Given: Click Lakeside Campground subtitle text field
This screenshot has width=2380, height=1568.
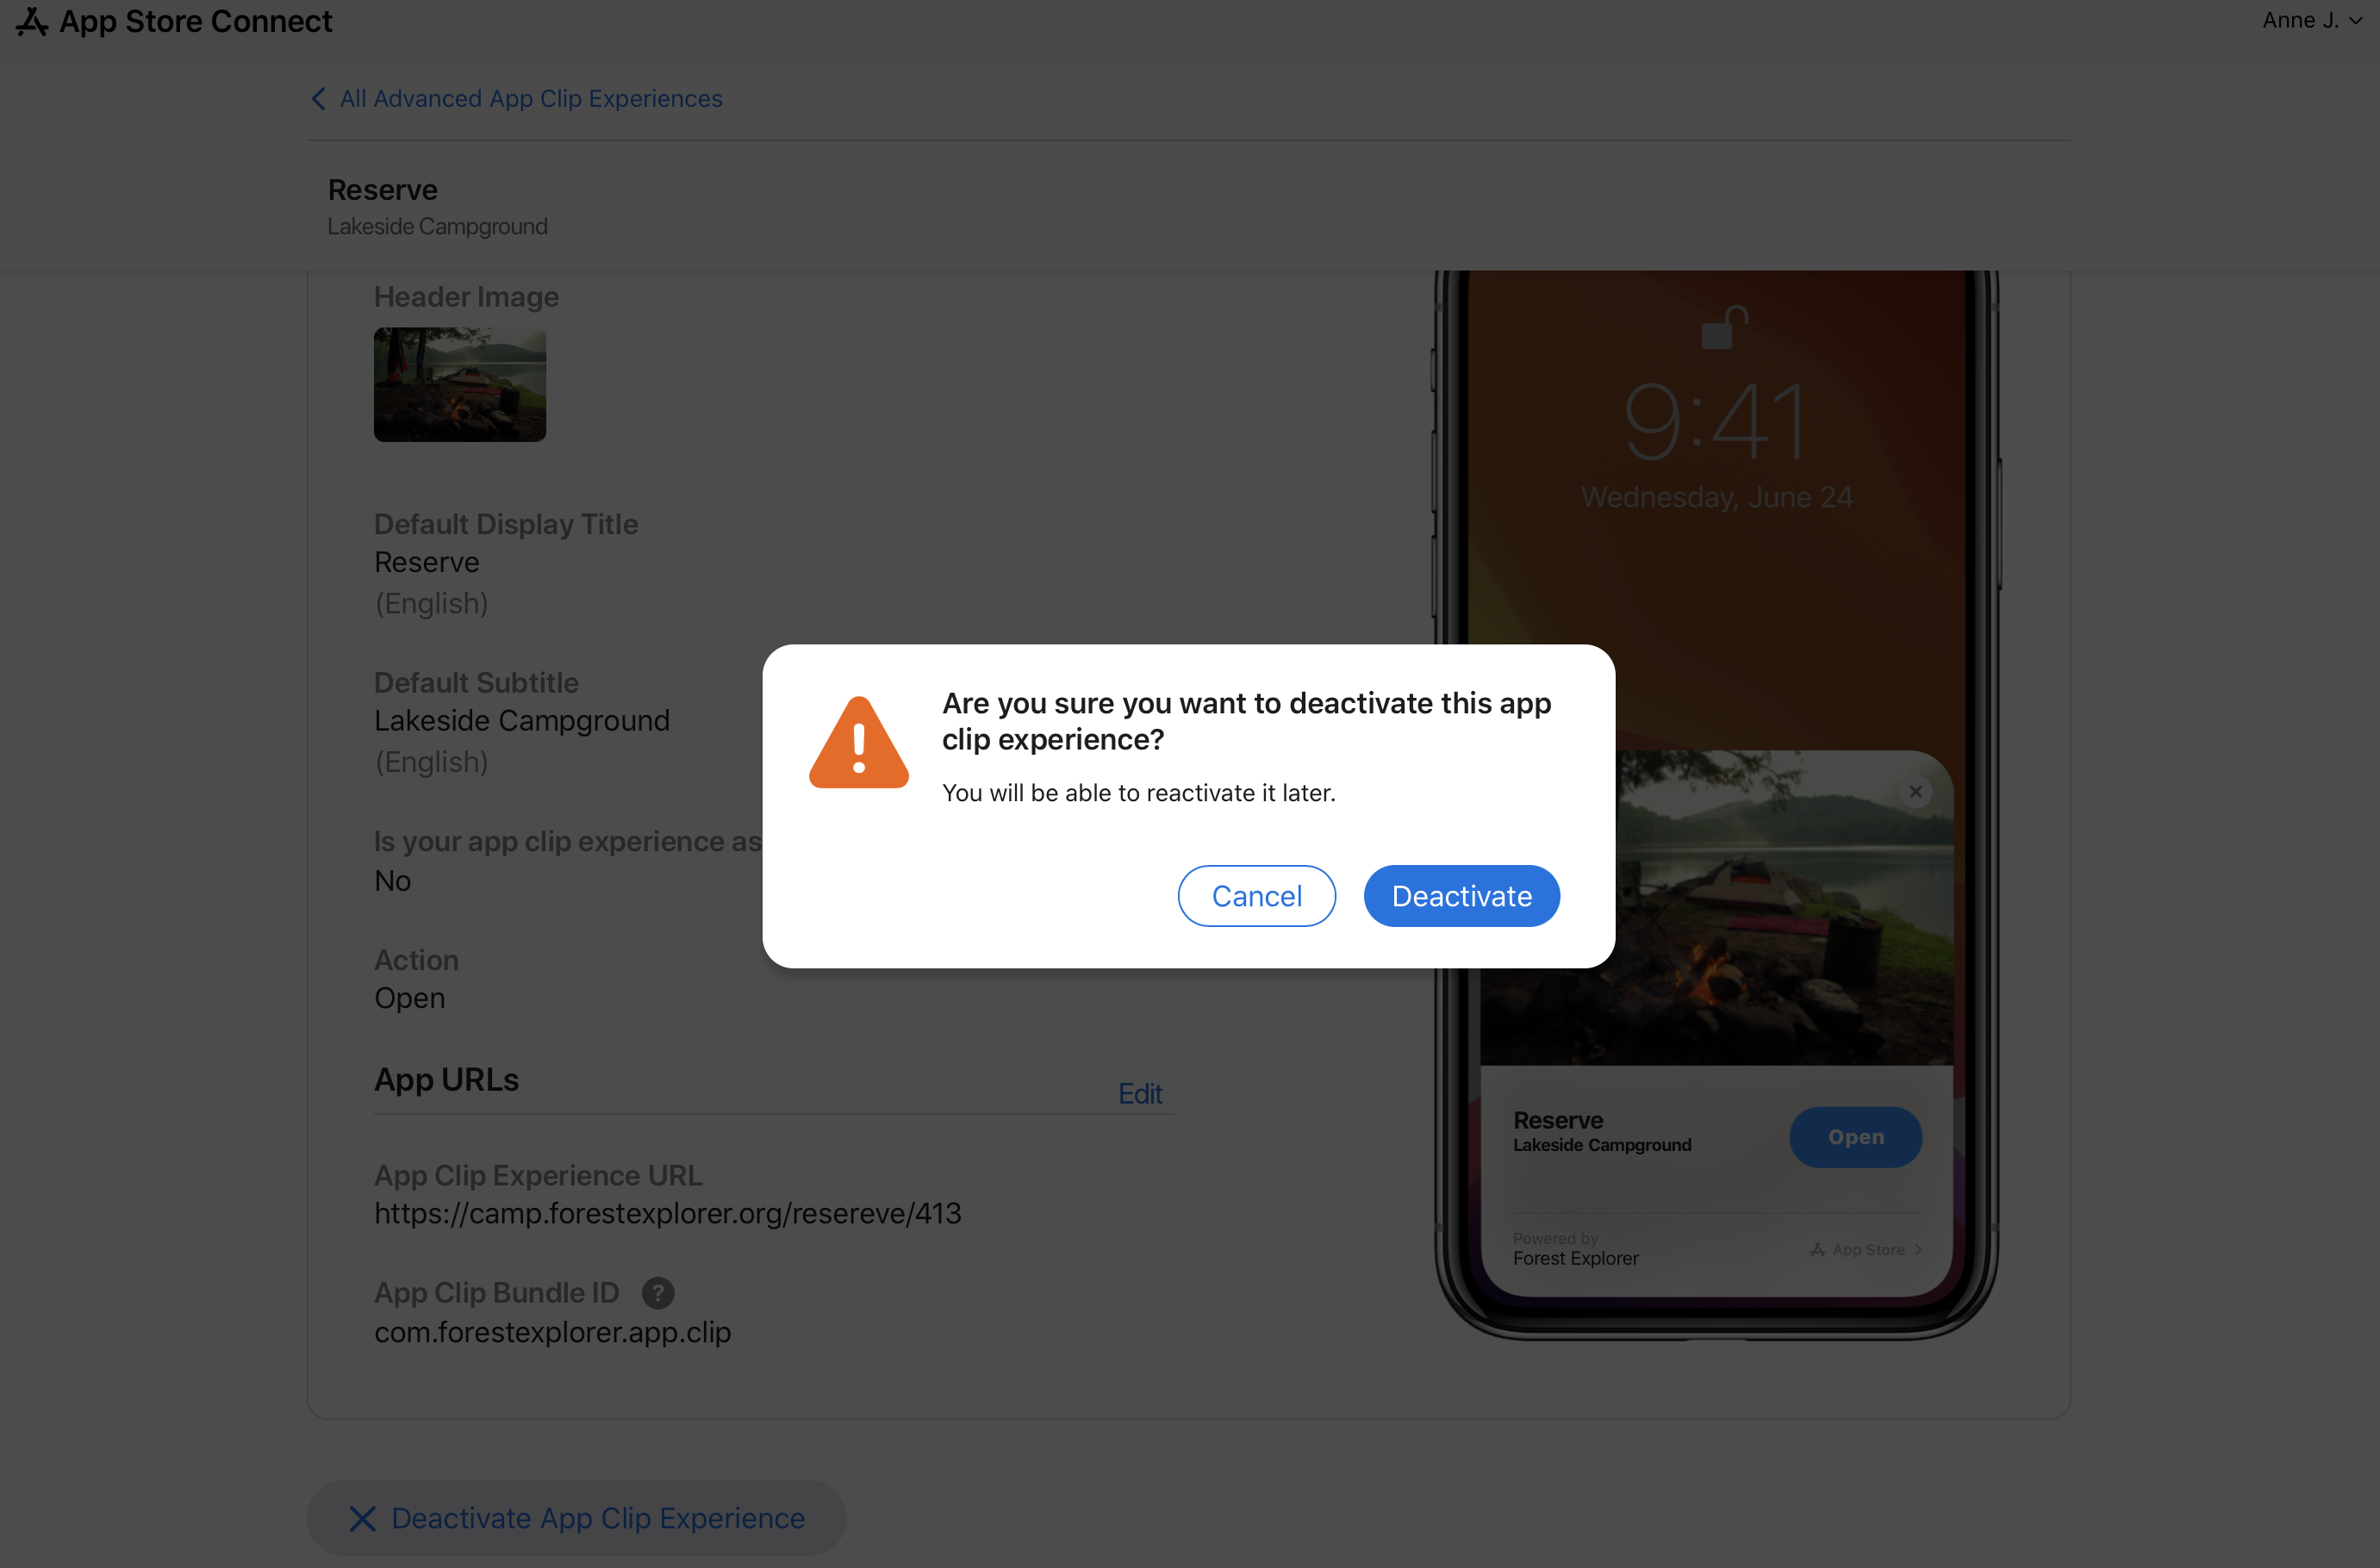Looking at the screenshot, I should coord(521,721).
